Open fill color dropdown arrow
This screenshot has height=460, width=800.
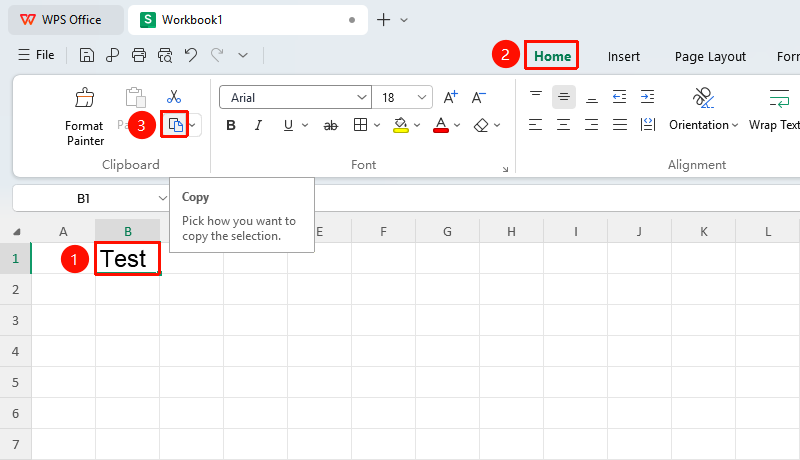tap(417, 125)
